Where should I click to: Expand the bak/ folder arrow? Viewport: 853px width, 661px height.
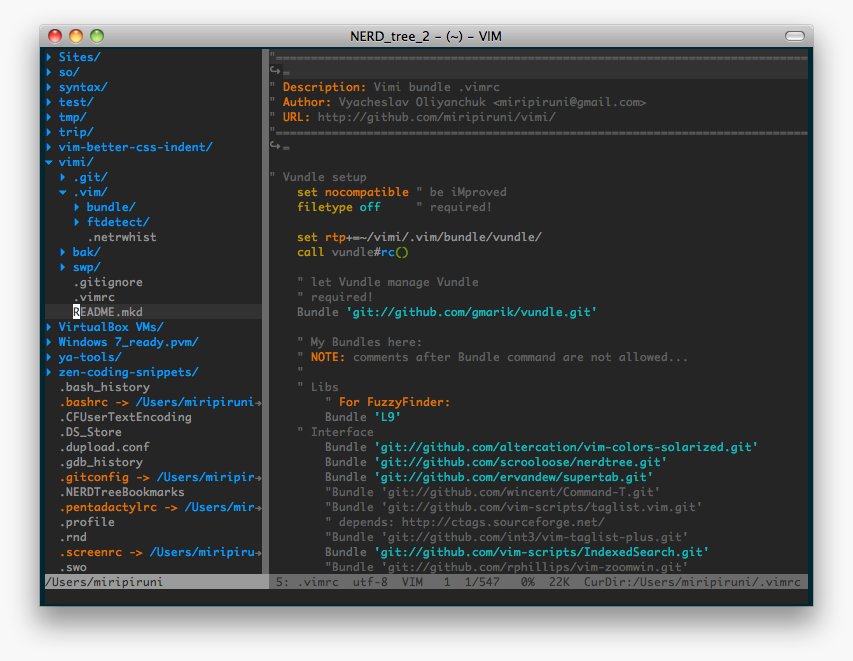63,252
